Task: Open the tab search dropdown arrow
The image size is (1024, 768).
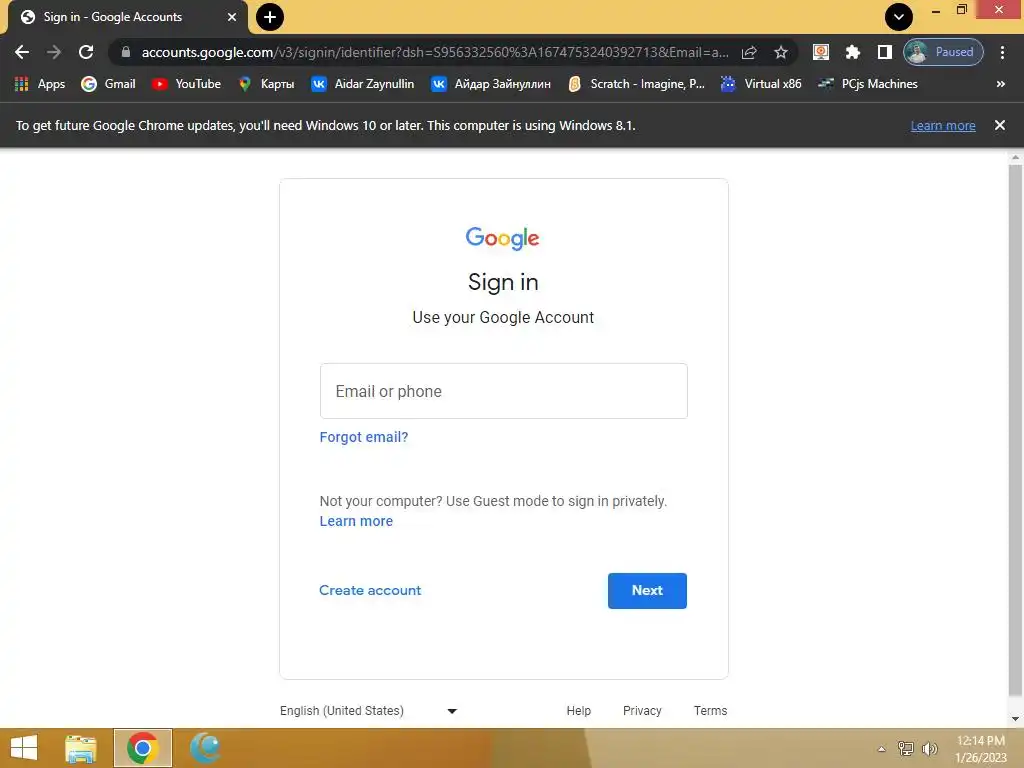Action: tap(899, 17)
